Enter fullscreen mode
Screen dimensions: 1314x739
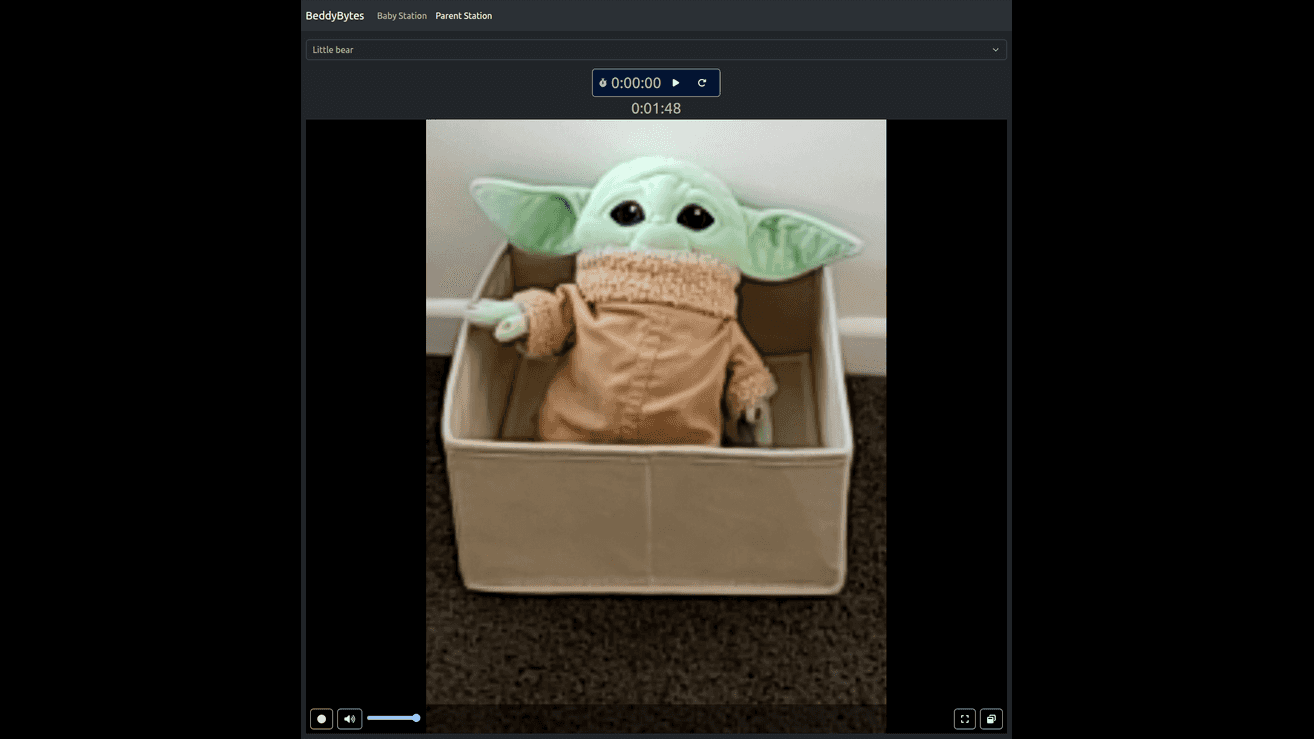point(964,718)
